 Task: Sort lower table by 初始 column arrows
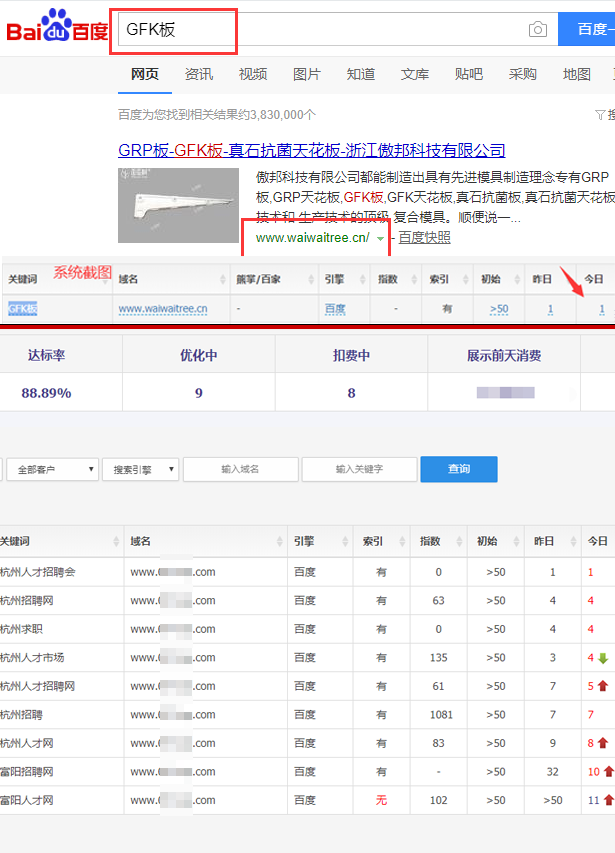pos(517,541)
